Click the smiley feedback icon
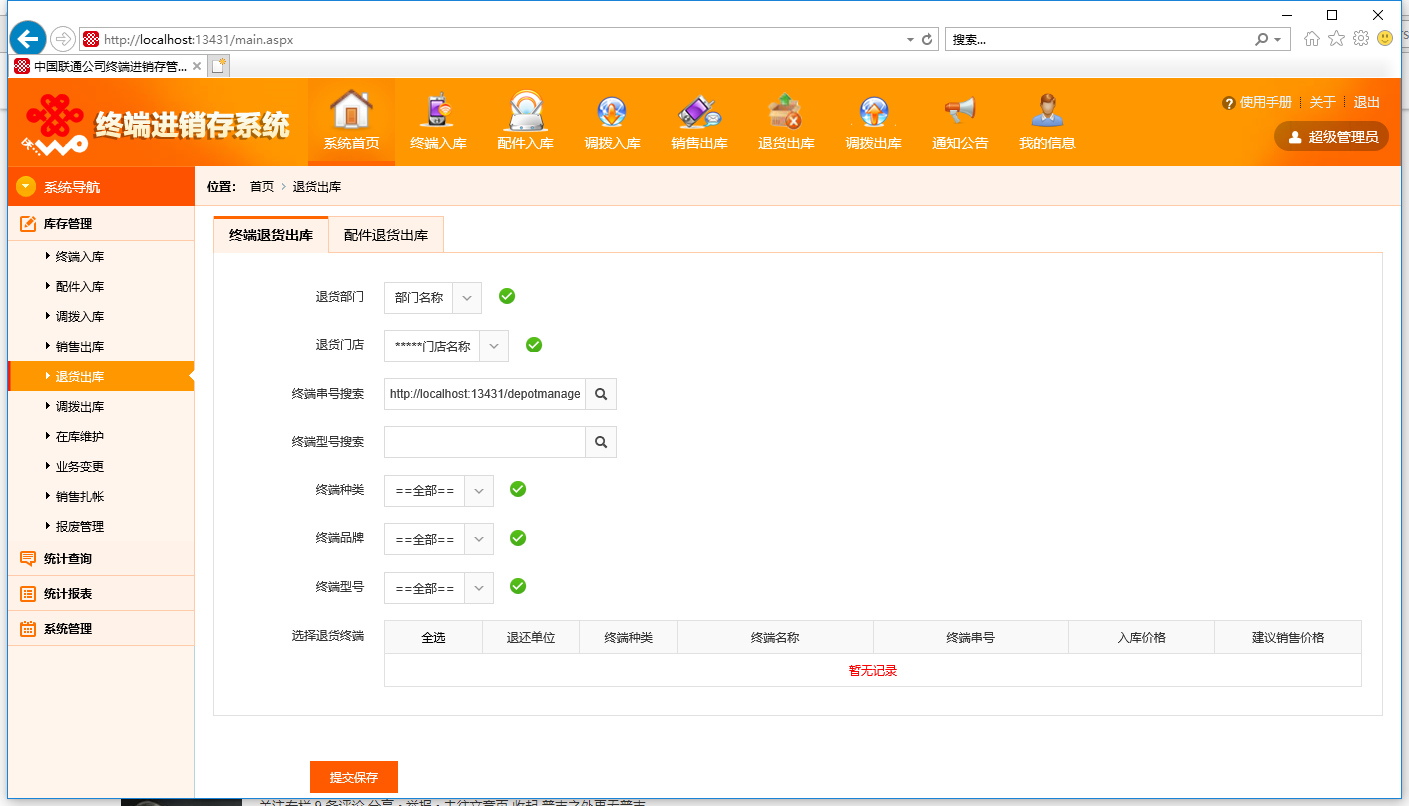 [x=1385, y=39]
